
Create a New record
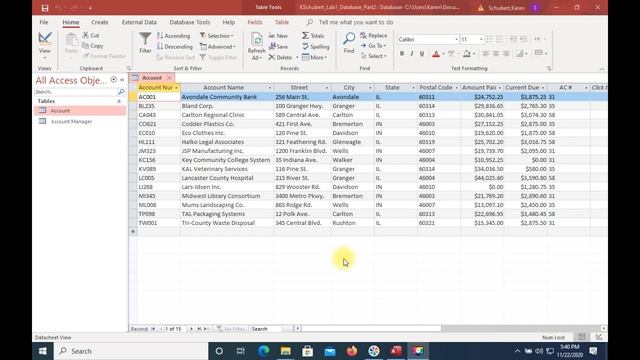[x=278, y=36]
